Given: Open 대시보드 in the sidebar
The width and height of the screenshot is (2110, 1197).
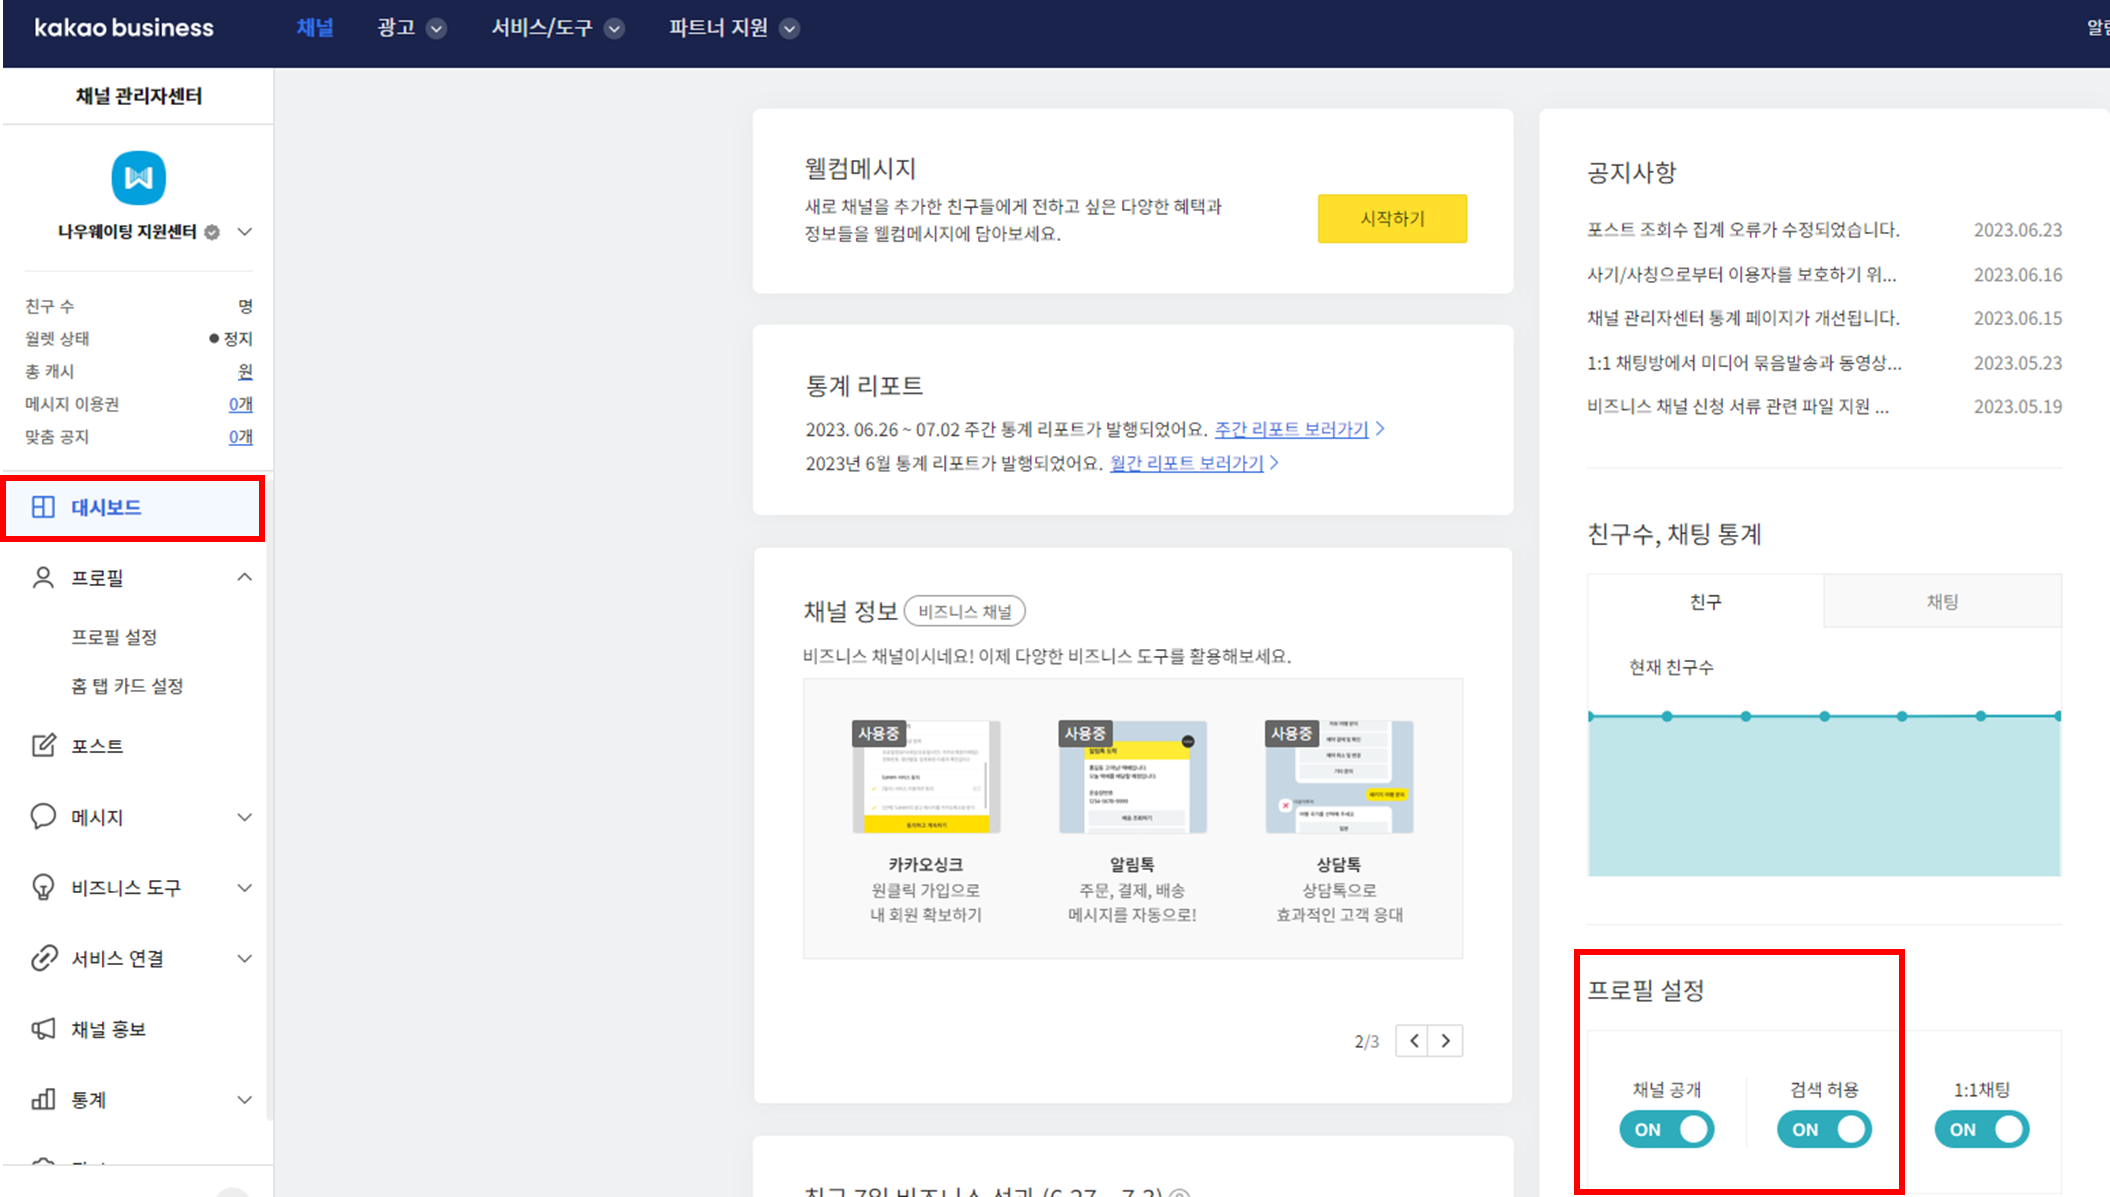Looking at the screenshot, I should 133,508.
